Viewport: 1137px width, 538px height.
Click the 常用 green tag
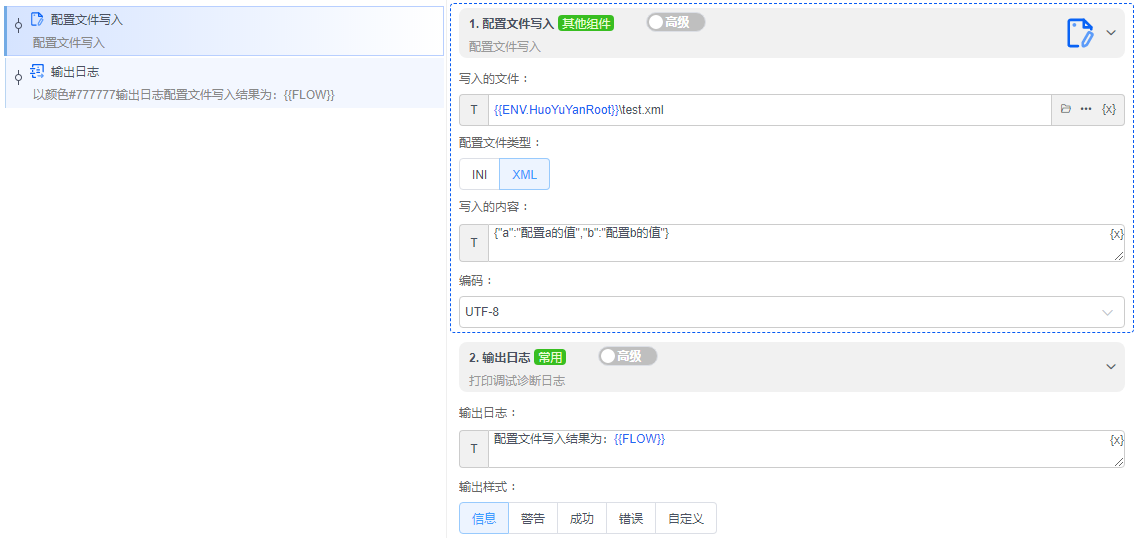point(550,357)
